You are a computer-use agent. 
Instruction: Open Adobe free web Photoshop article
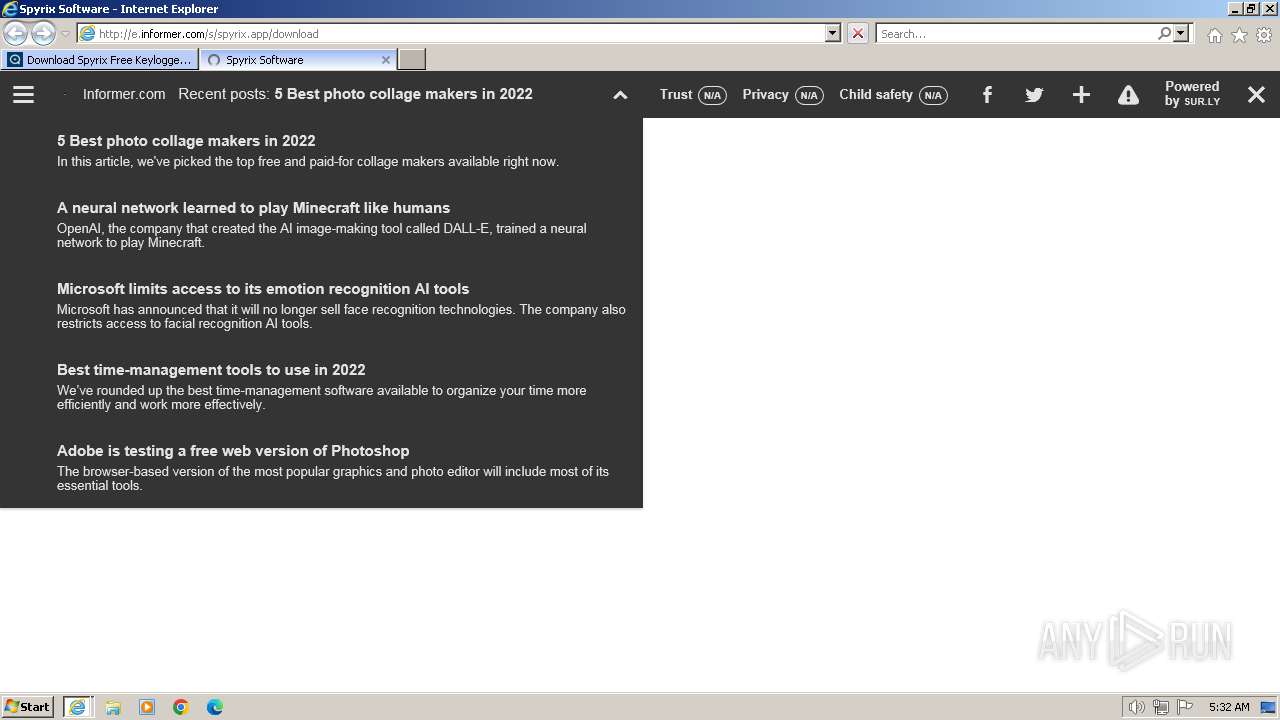click(x=233, y=451)
